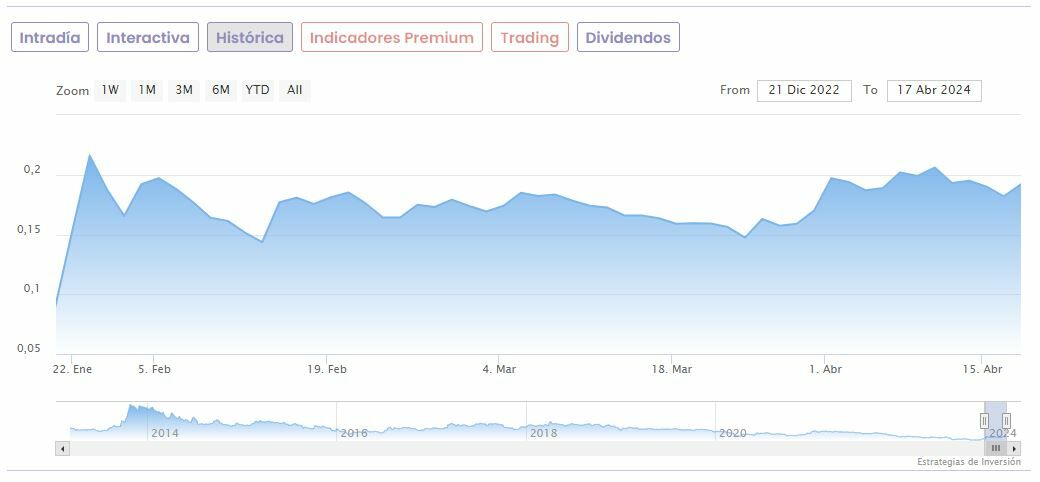
Task: Open Indicadores Premium
Action: 392,38
